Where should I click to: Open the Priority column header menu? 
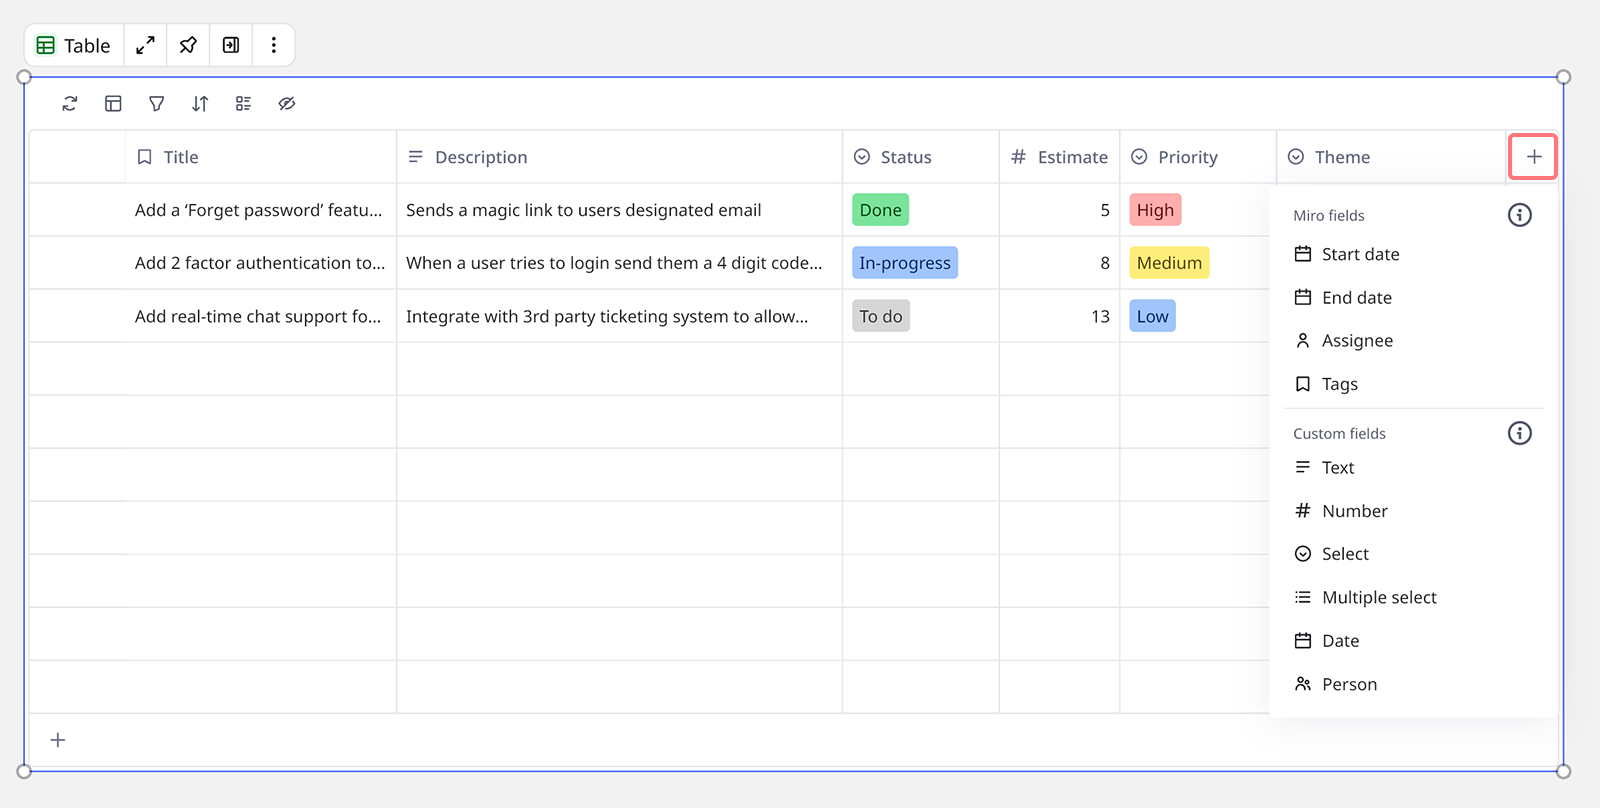point(1187,157)
